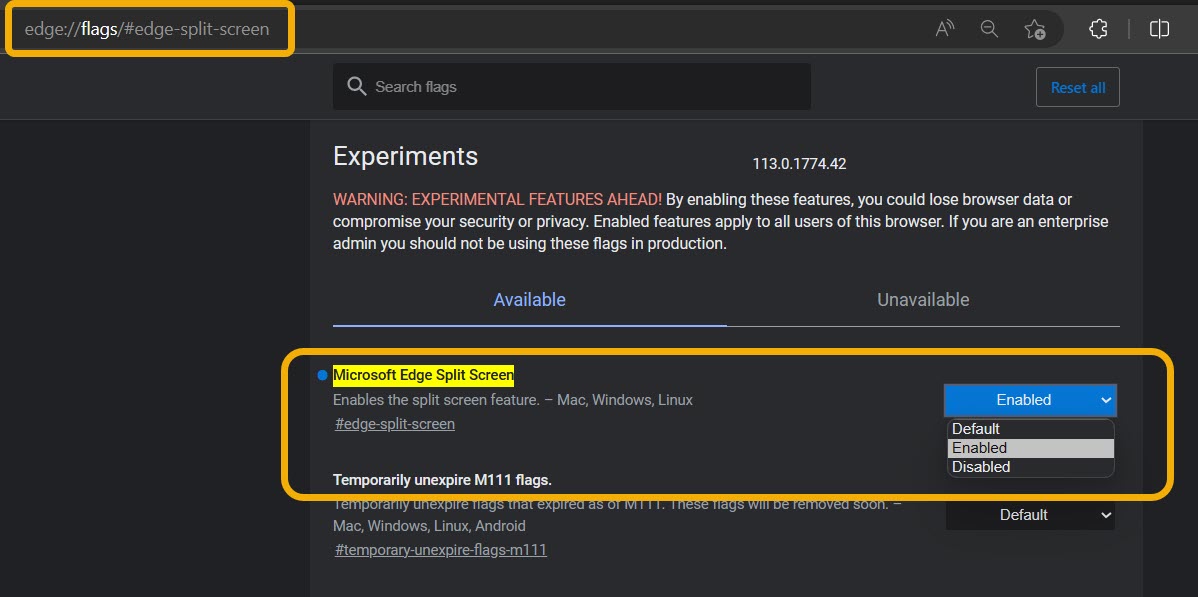1198x597 pixels.
Task: Click the Reset all button
Action: pyautogui.click(x=1078, y=87)
